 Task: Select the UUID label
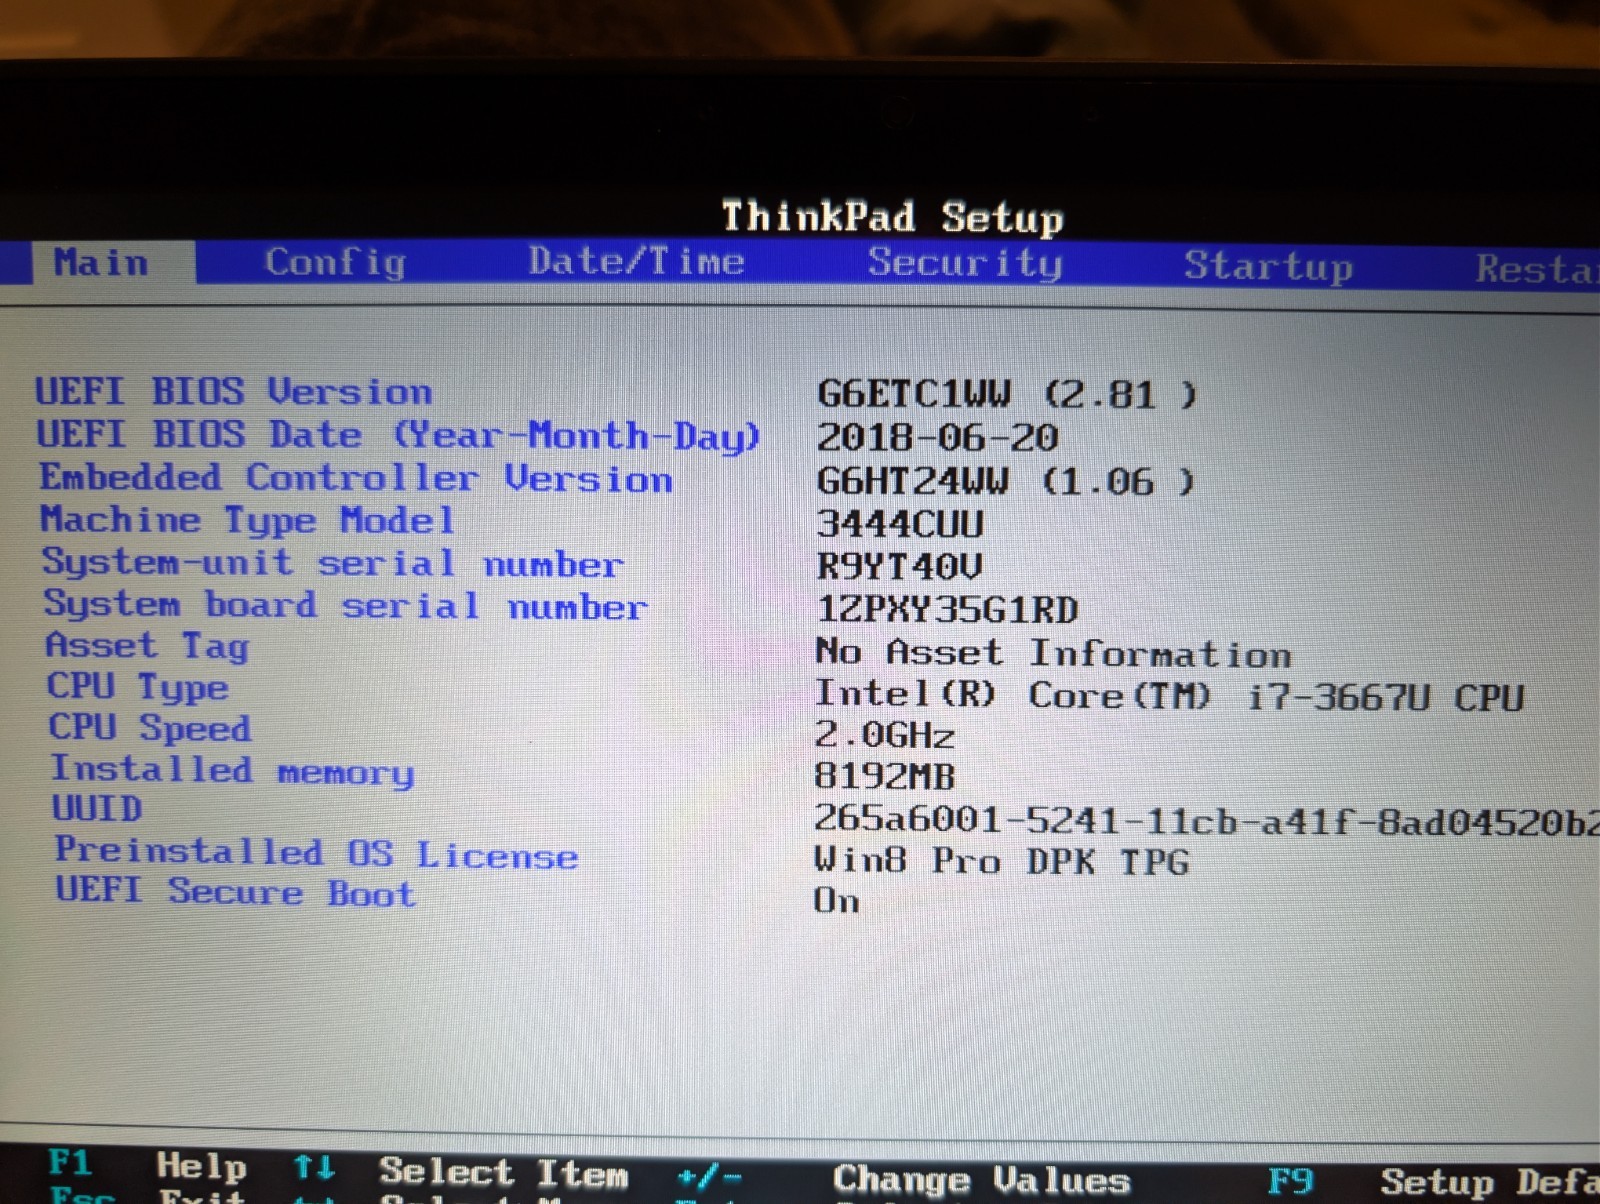click(97, 808)
